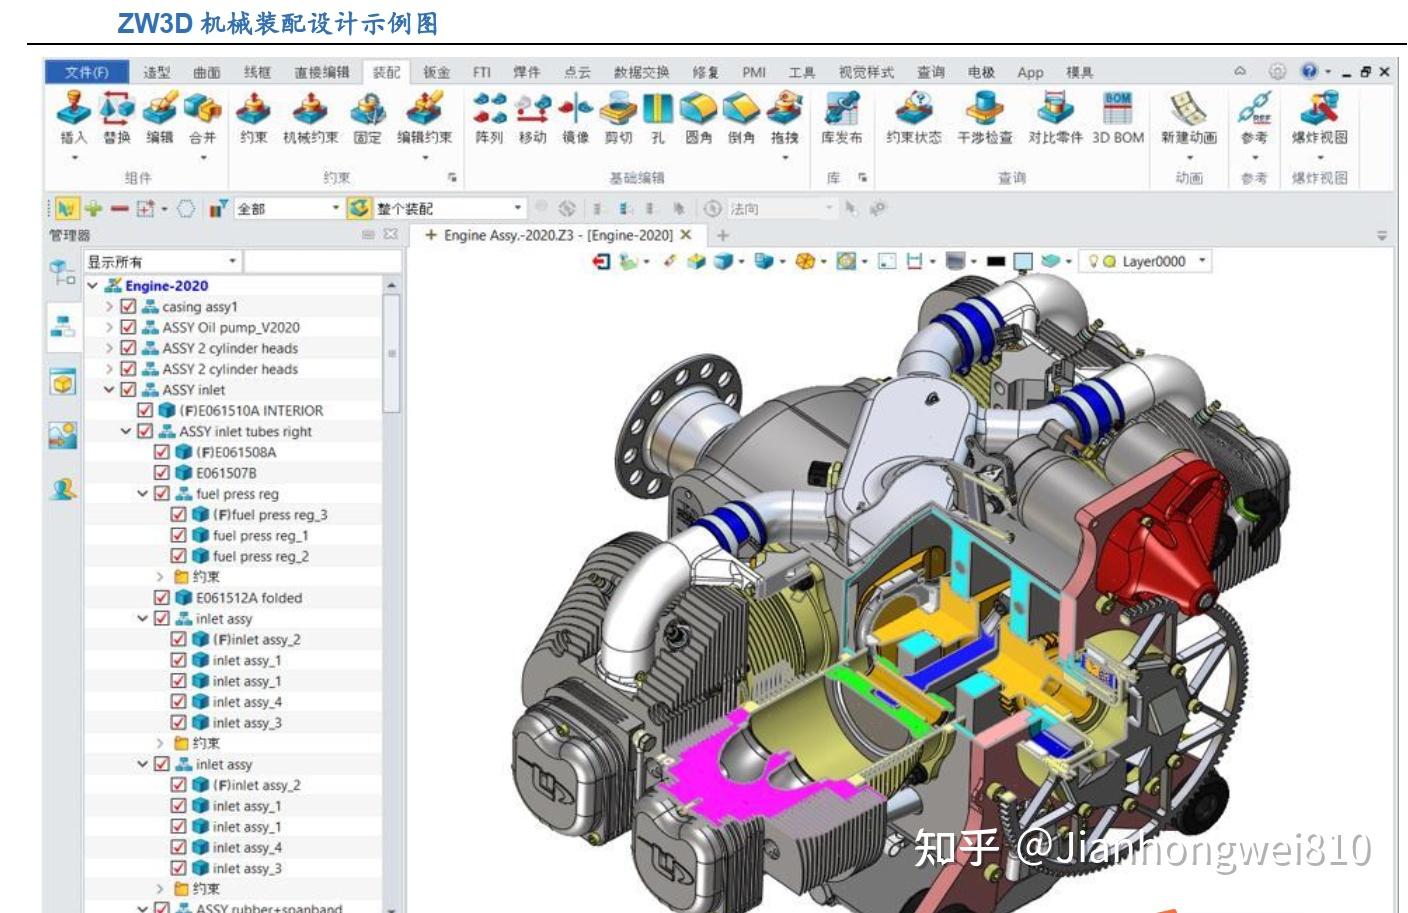Click the 插入 (Insert) component icon
Viewport: 1408px width, 913px height.
click(74, 109)
